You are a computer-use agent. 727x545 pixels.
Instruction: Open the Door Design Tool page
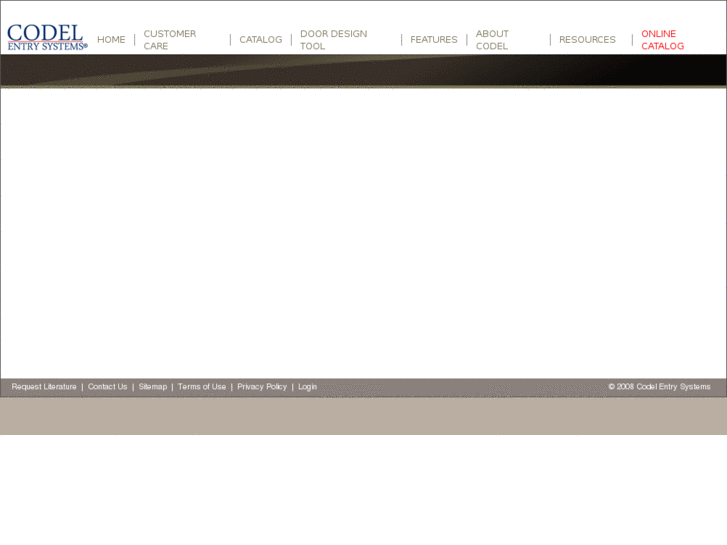tap(333, 40)
